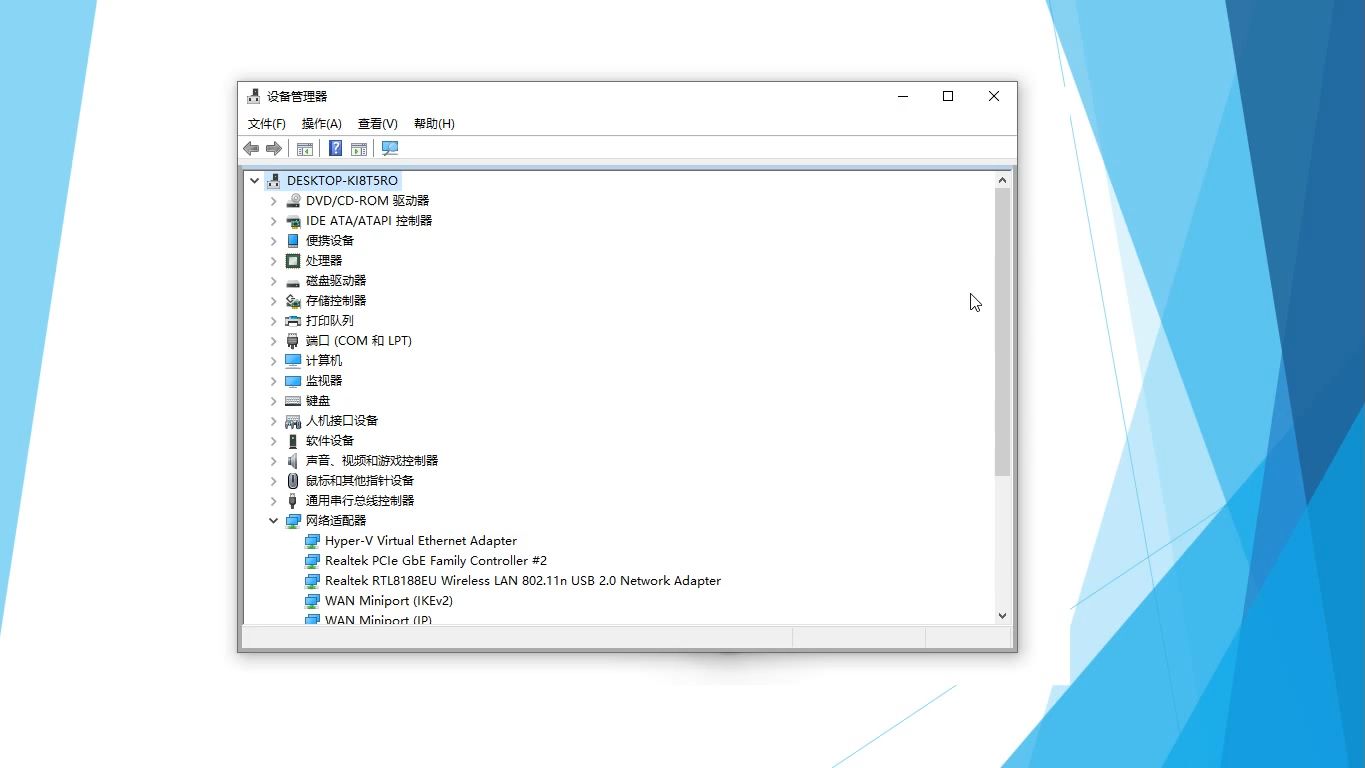The height and width of the screenshot is (768, 1365).
Task: Minimize the 设备管理器 window
Action: (903, 97)
